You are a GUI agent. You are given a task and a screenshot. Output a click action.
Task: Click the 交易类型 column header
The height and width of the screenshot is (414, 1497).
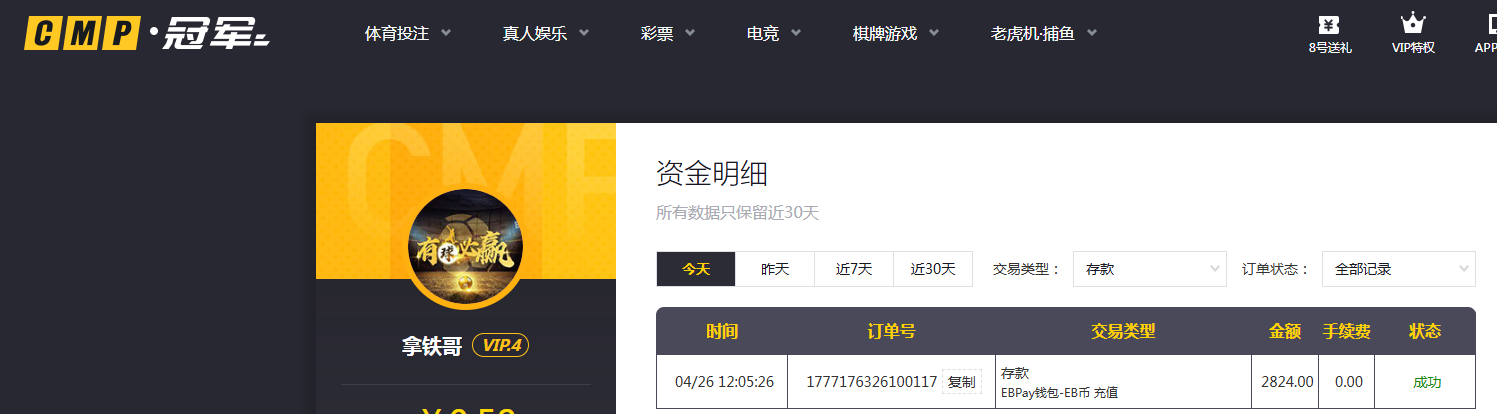tap(1123, 331)
